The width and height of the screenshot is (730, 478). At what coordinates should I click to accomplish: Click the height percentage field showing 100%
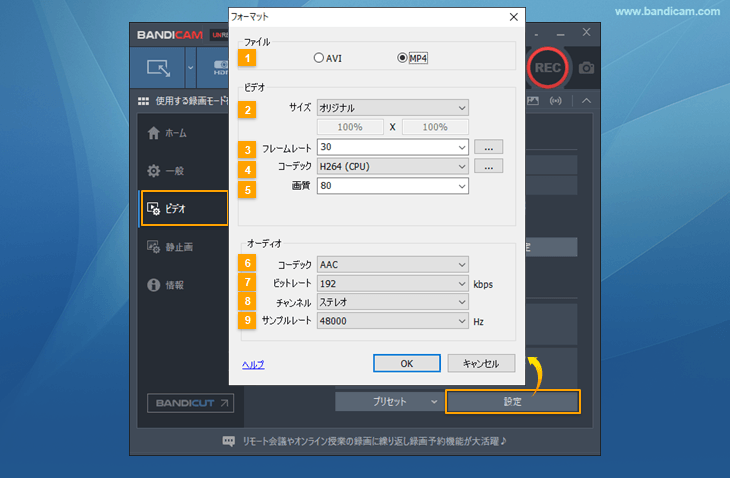(435, 127)
